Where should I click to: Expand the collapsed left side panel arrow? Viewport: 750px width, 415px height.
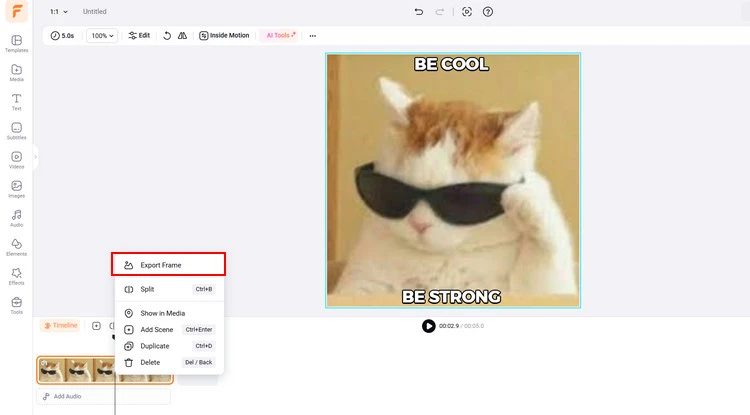click(35, 157)
